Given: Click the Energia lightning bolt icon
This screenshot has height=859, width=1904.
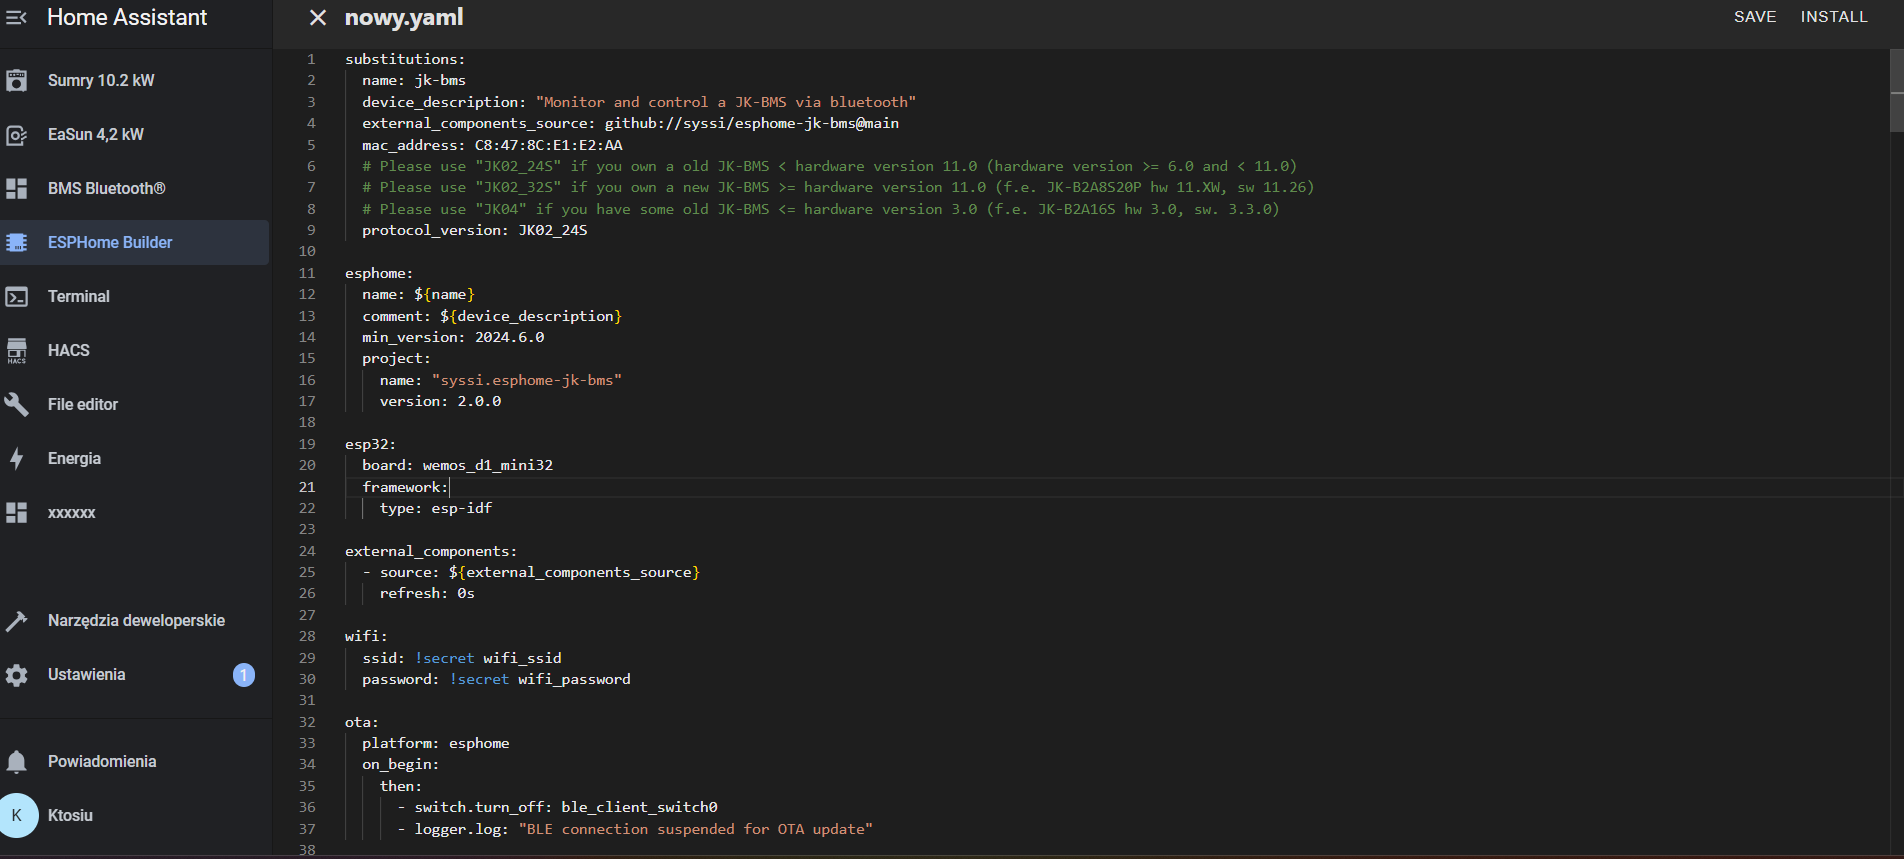Looking at the screenshot, I should point(16,458).
